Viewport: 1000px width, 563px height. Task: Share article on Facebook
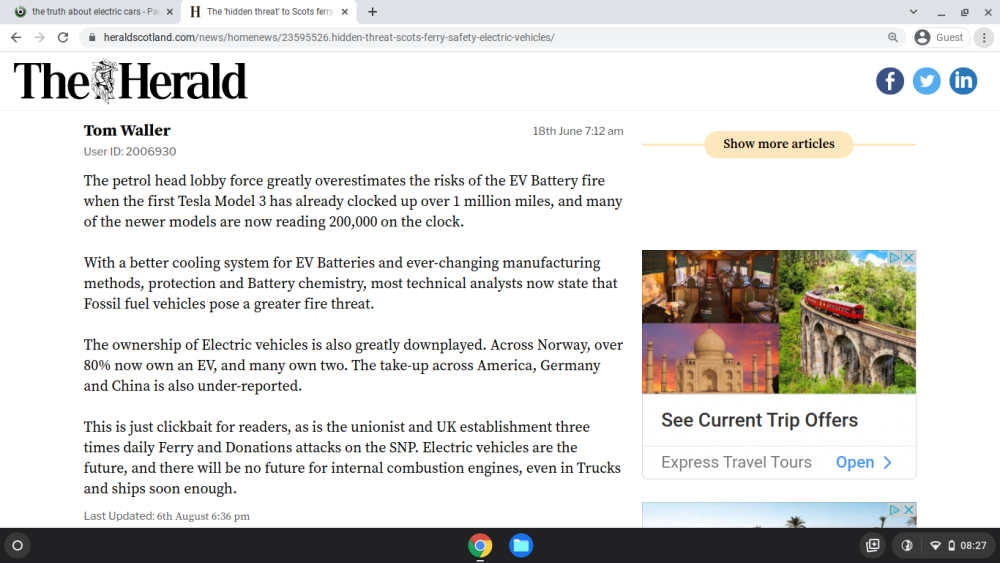point(890,81)
